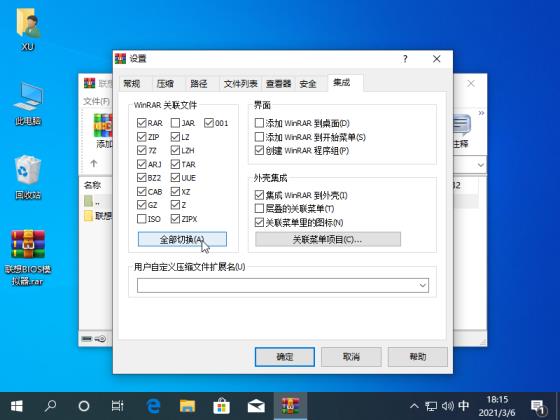Screen dimensions: 560x420
Task: Click the WinRAR taskbar icon
Action: tap(290, 406)
